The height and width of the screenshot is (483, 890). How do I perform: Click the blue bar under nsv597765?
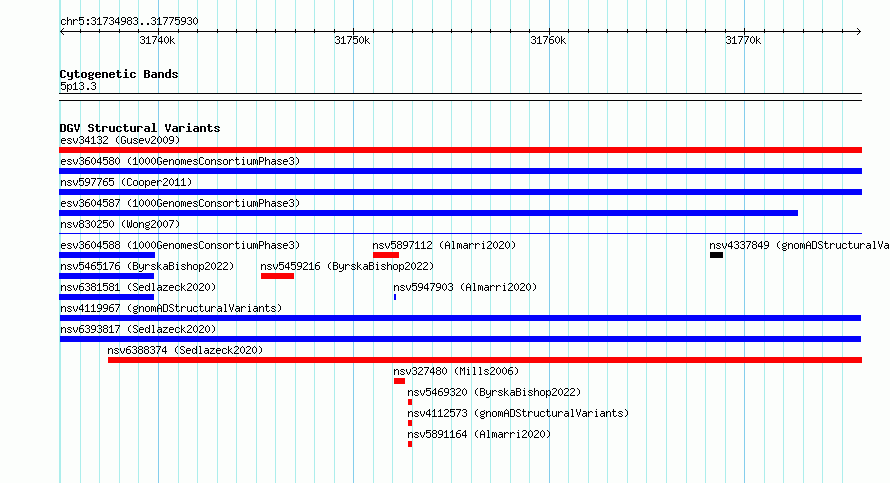pos(460,192)
